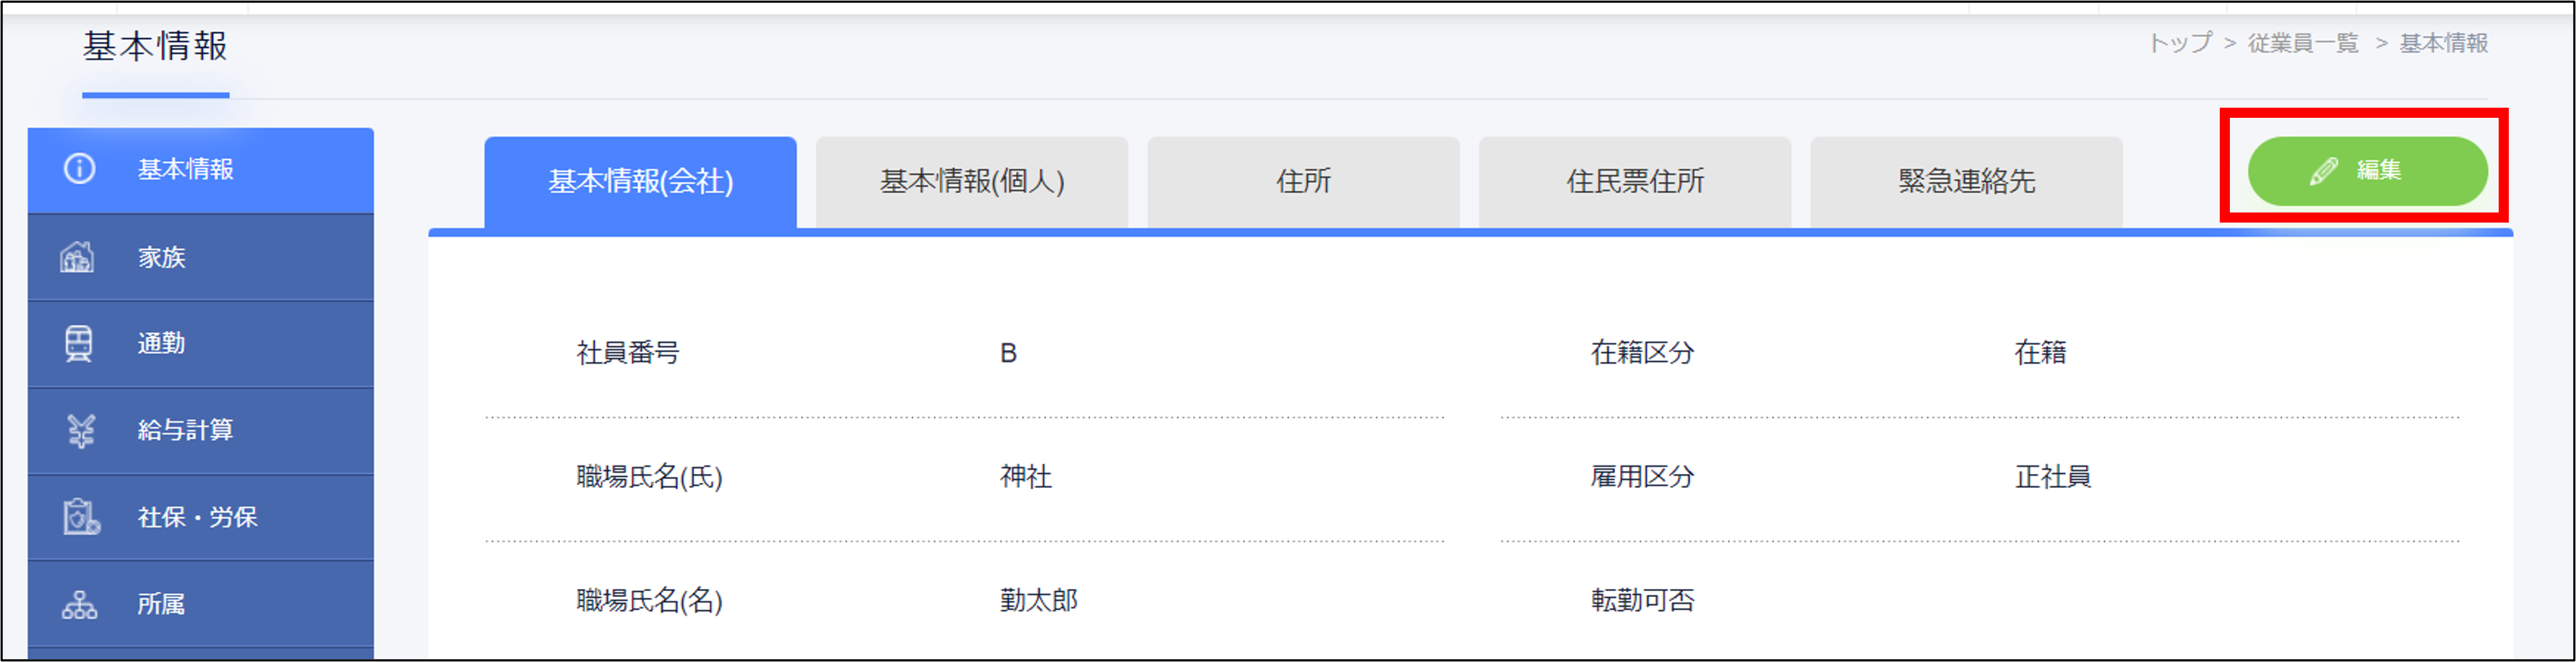The image size is (2576, 662).
Task: Click the org chart icon for 所属
Action: click(79, 604)
